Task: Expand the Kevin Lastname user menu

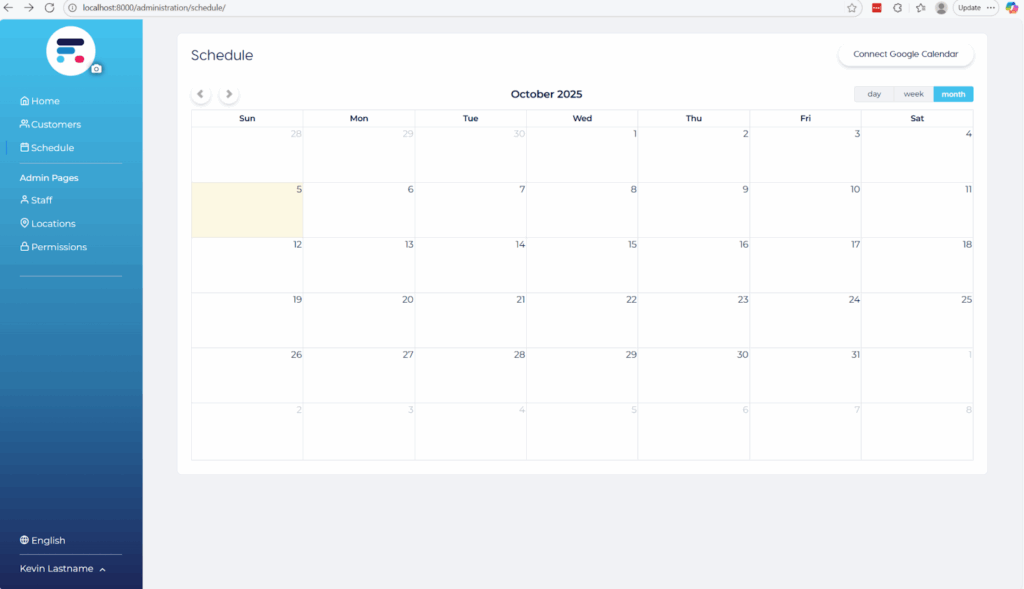Action: pyautogui.click(x=63, y=568)
